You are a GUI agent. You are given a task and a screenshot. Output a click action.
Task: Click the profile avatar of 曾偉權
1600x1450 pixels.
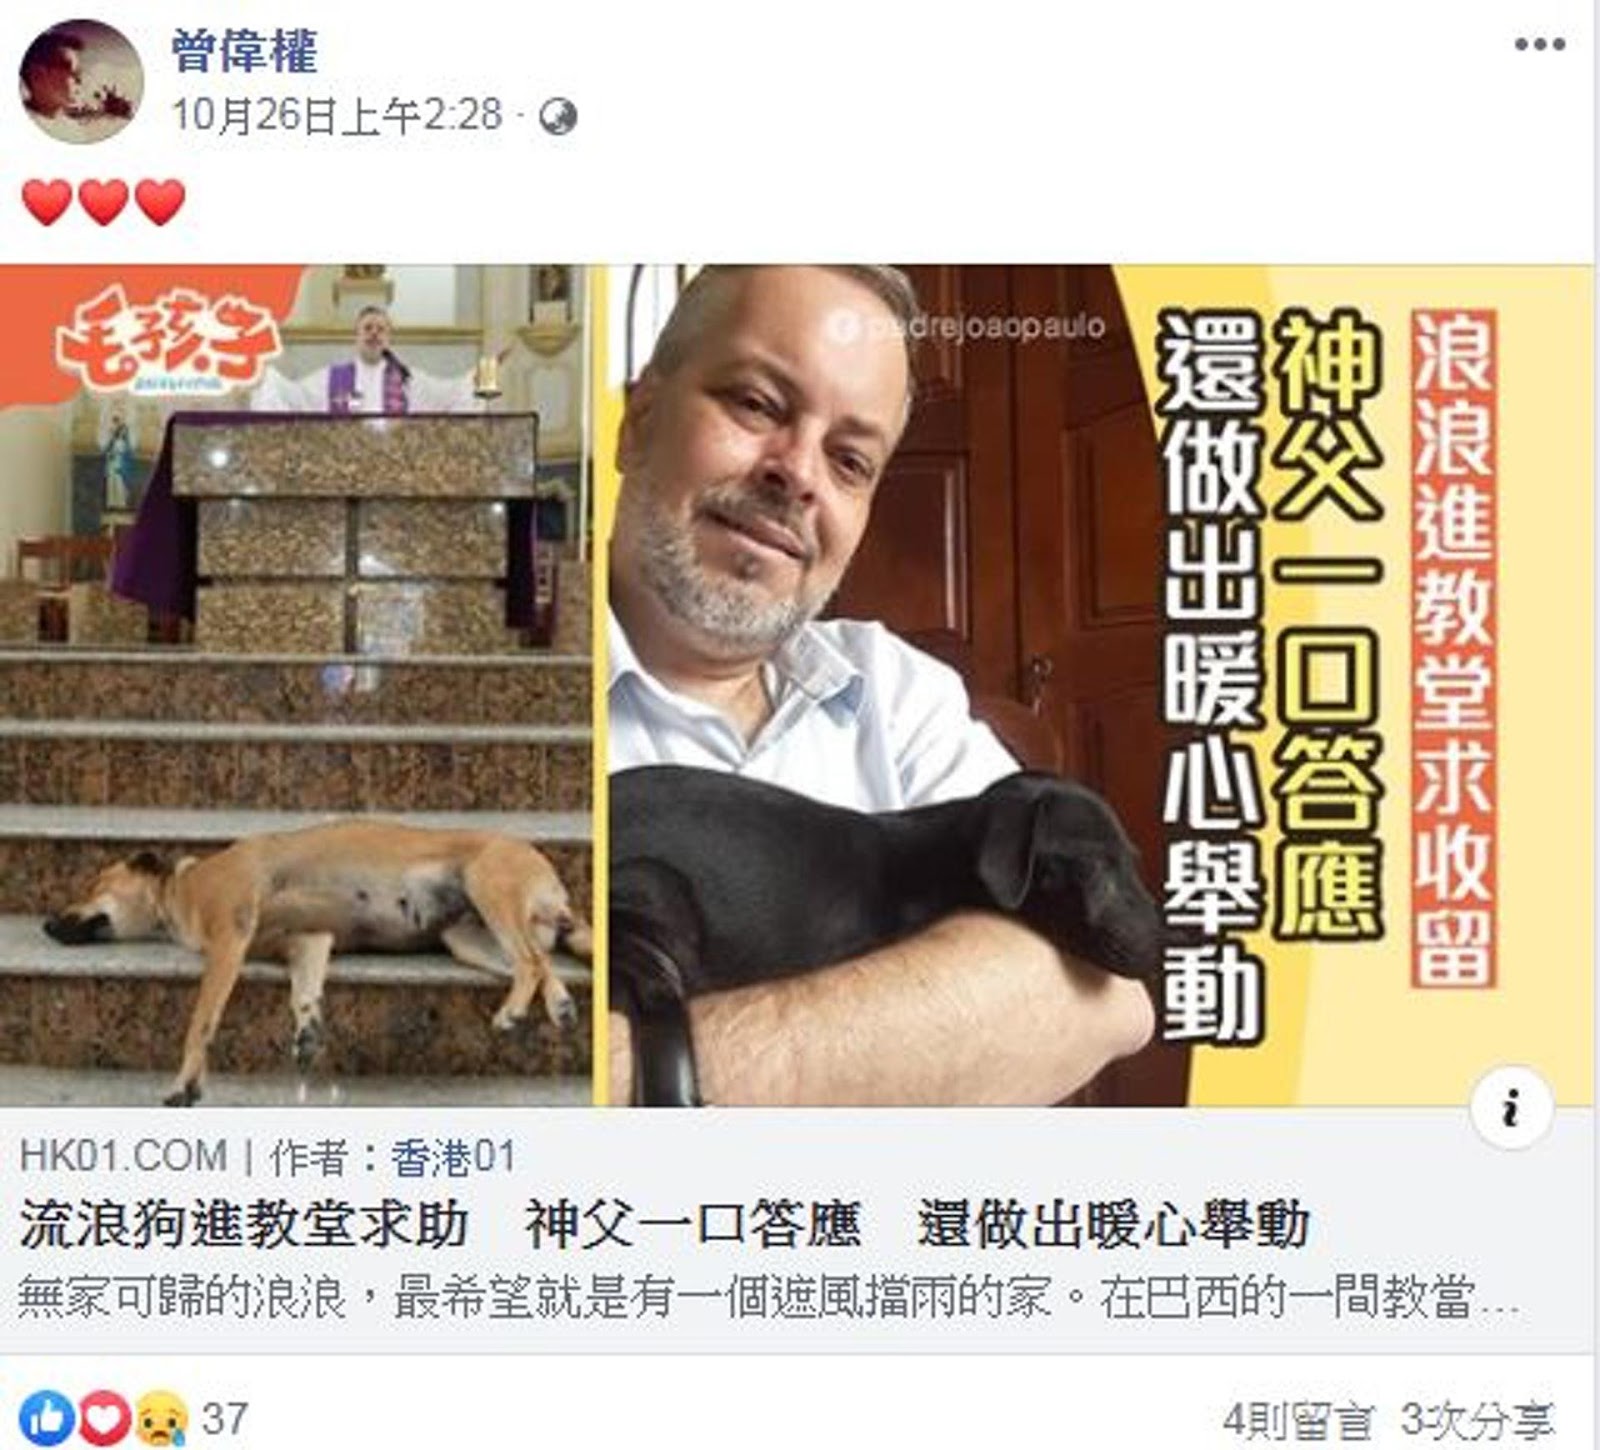[81, 82]
